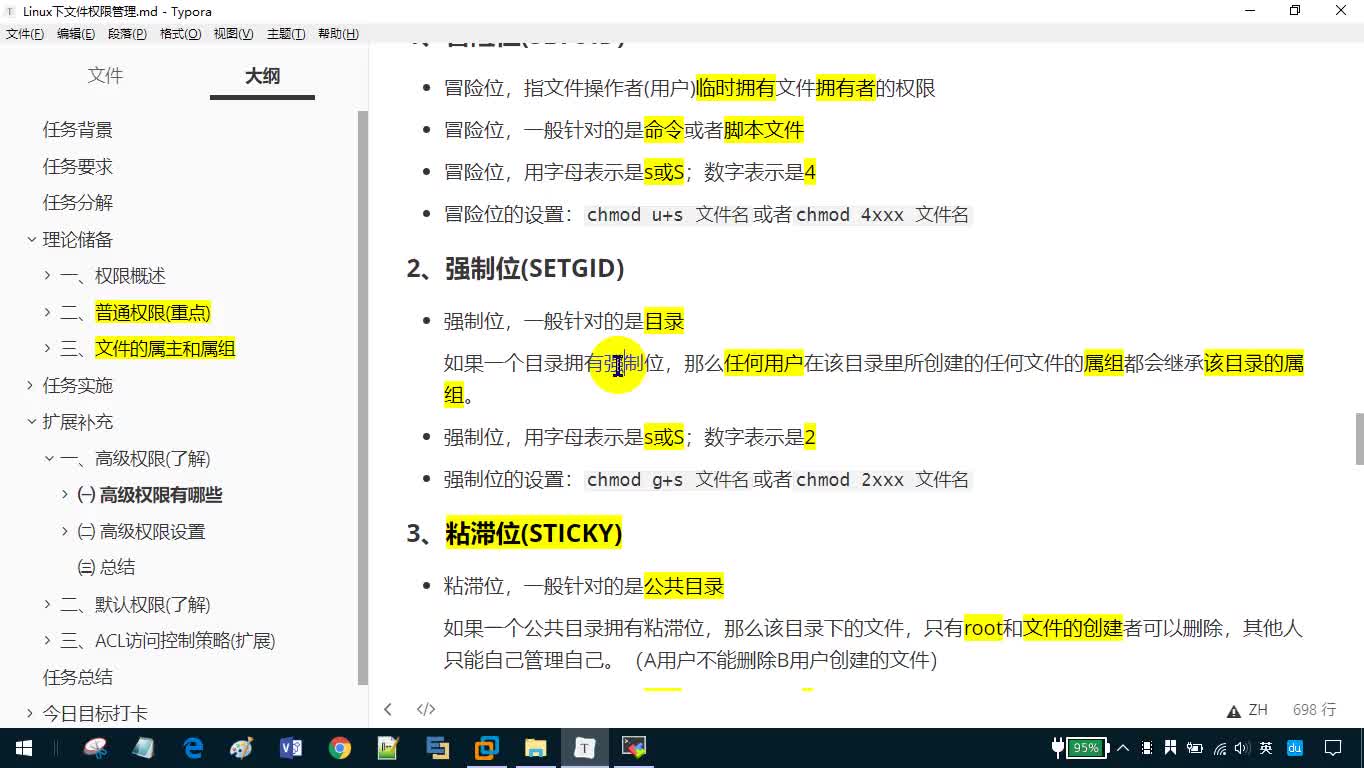Select 理论储备 outline label
The image size is (1364, 768).
[77, 240]
